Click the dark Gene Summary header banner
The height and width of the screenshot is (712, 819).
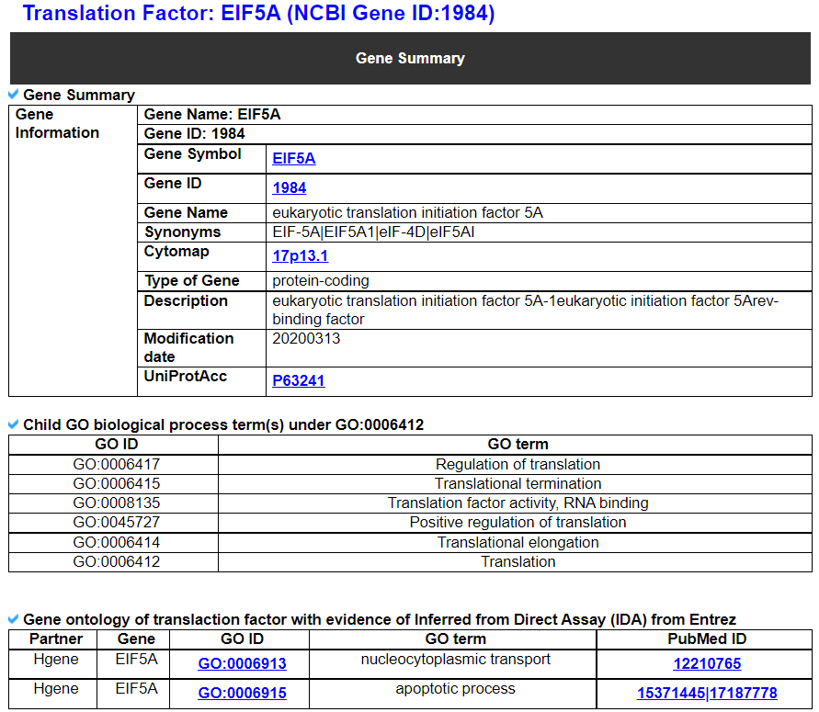(409, 58)
